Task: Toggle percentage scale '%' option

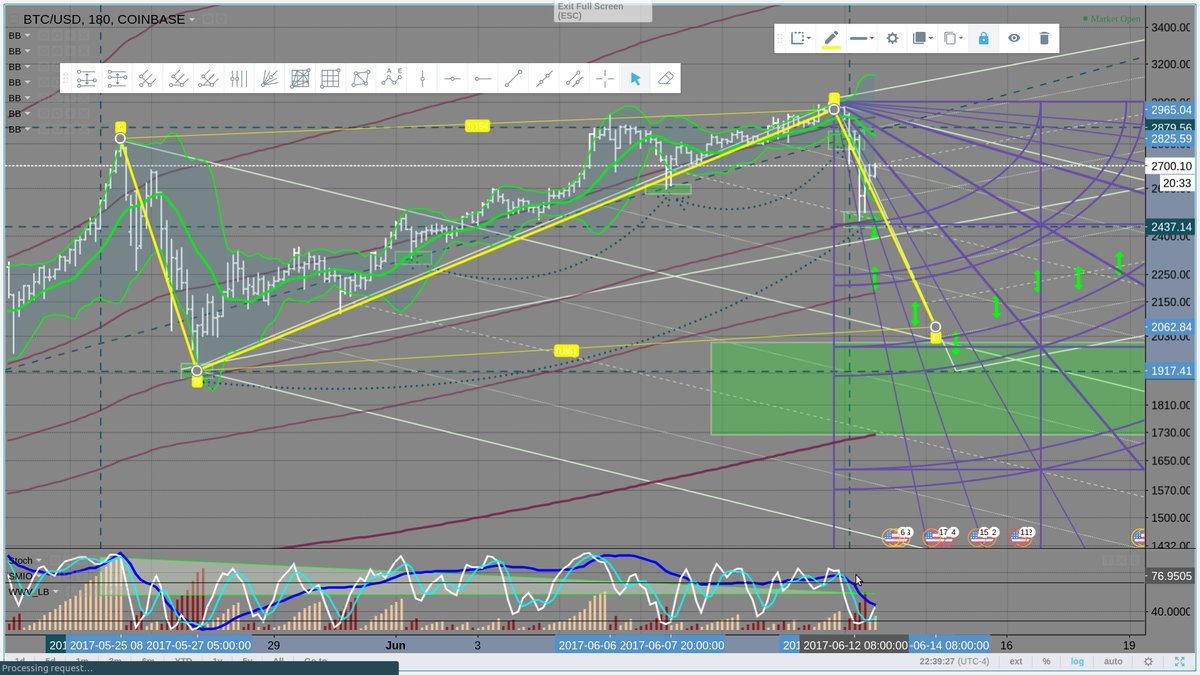Action: point(1046,661)
